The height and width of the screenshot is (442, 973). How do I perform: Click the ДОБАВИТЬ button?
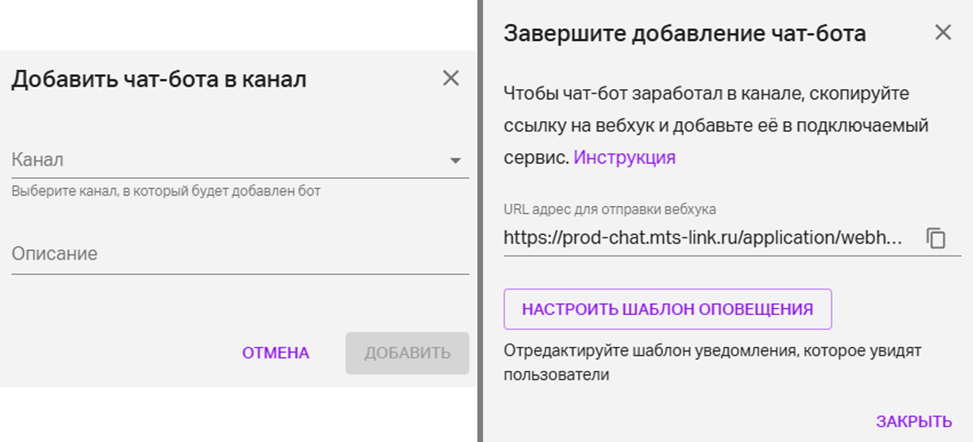pyautogui.click(x=407, y=353)
